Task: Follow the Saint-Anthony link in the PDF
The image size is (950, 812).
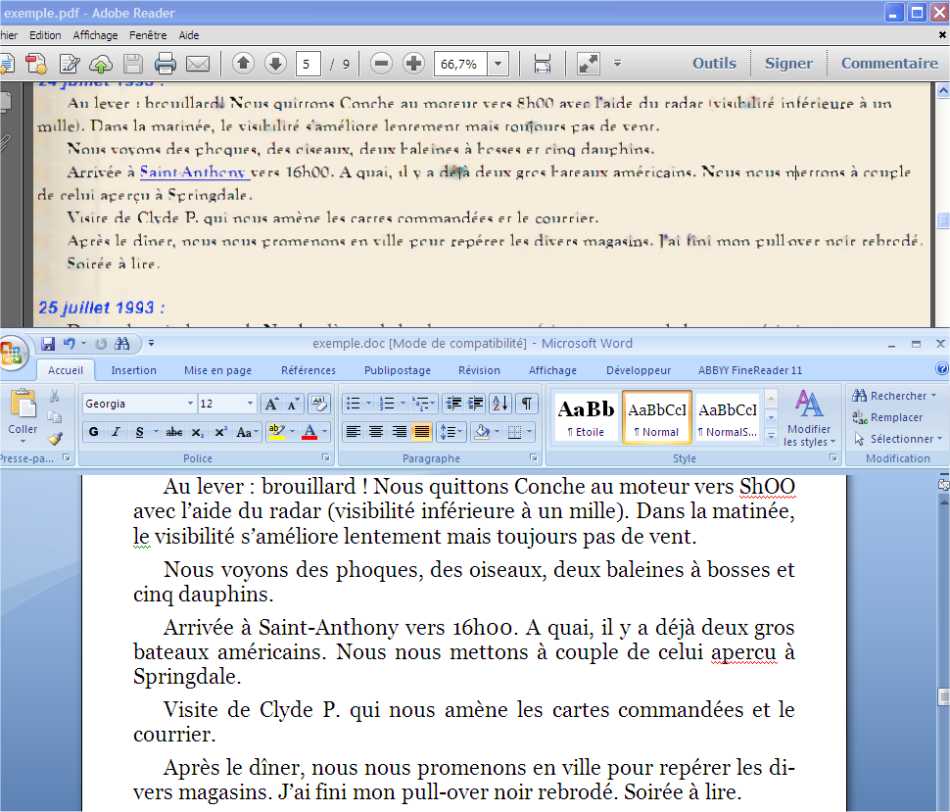Action: pos(193,172)
